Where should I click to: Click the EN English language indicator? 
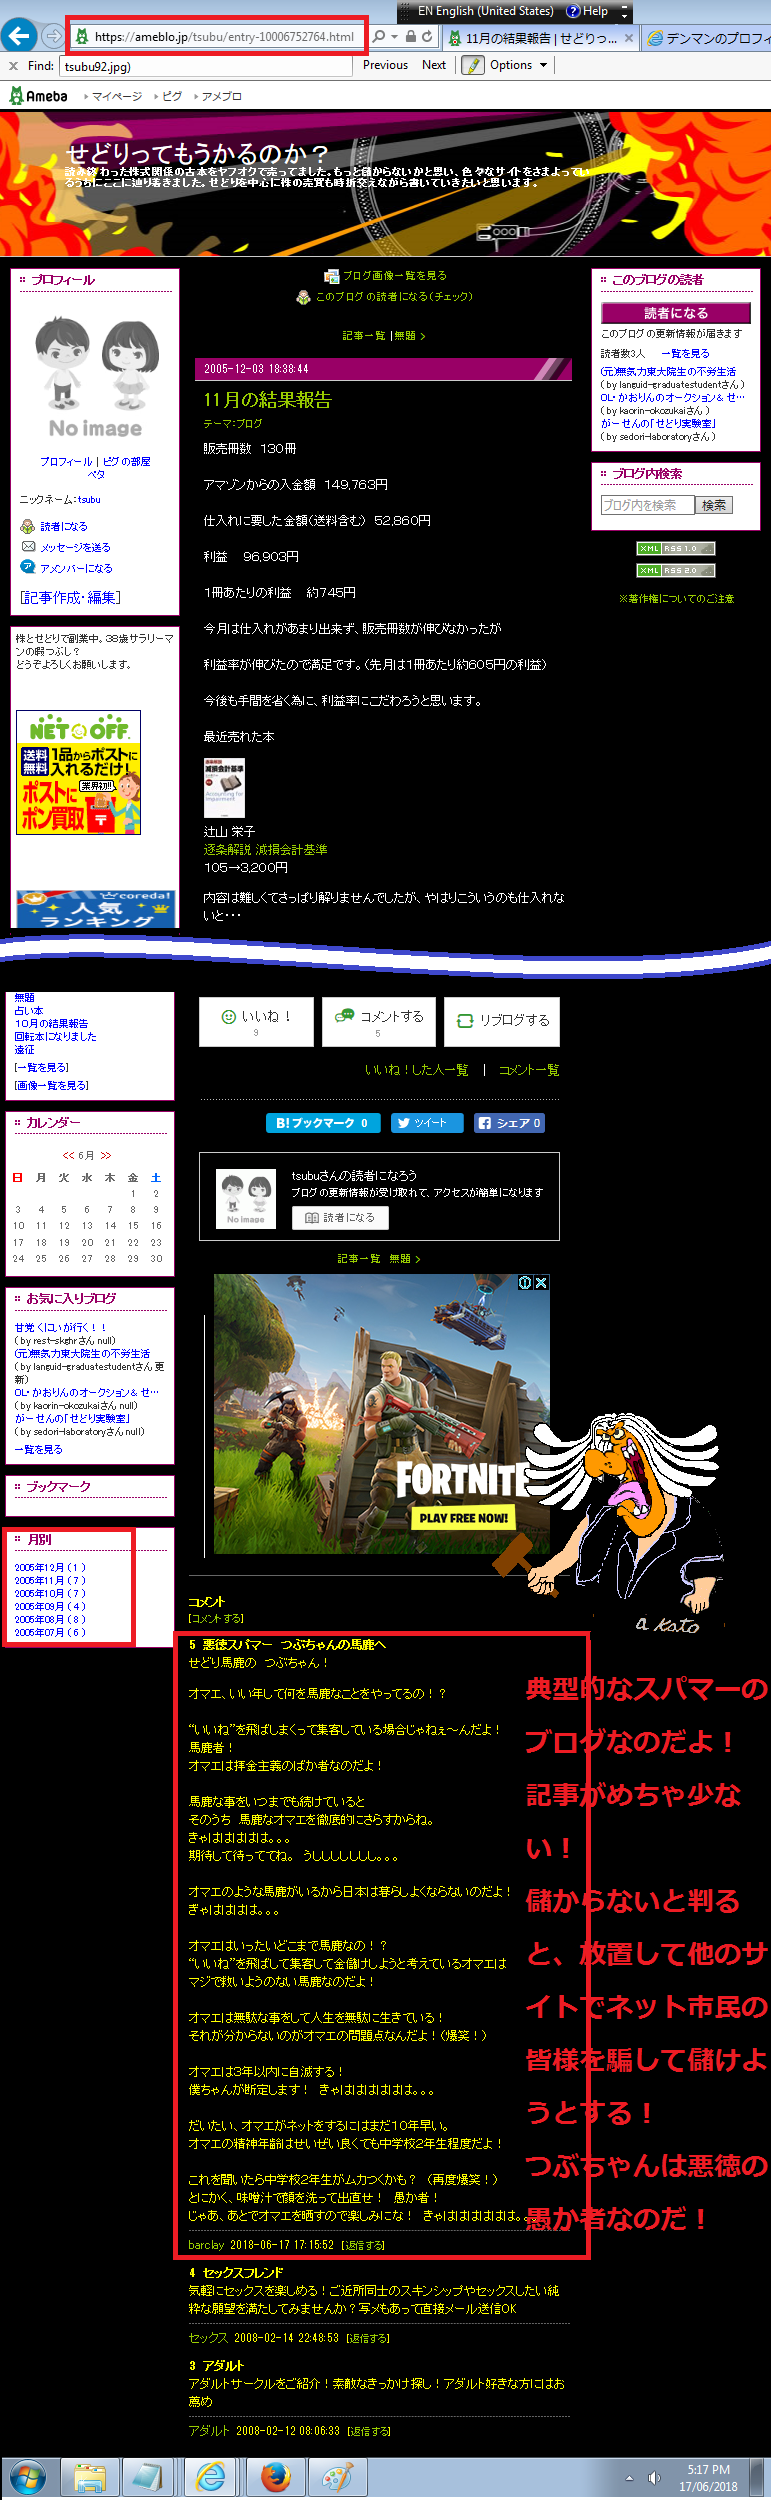pyautogui.click(x=485, y=11)
